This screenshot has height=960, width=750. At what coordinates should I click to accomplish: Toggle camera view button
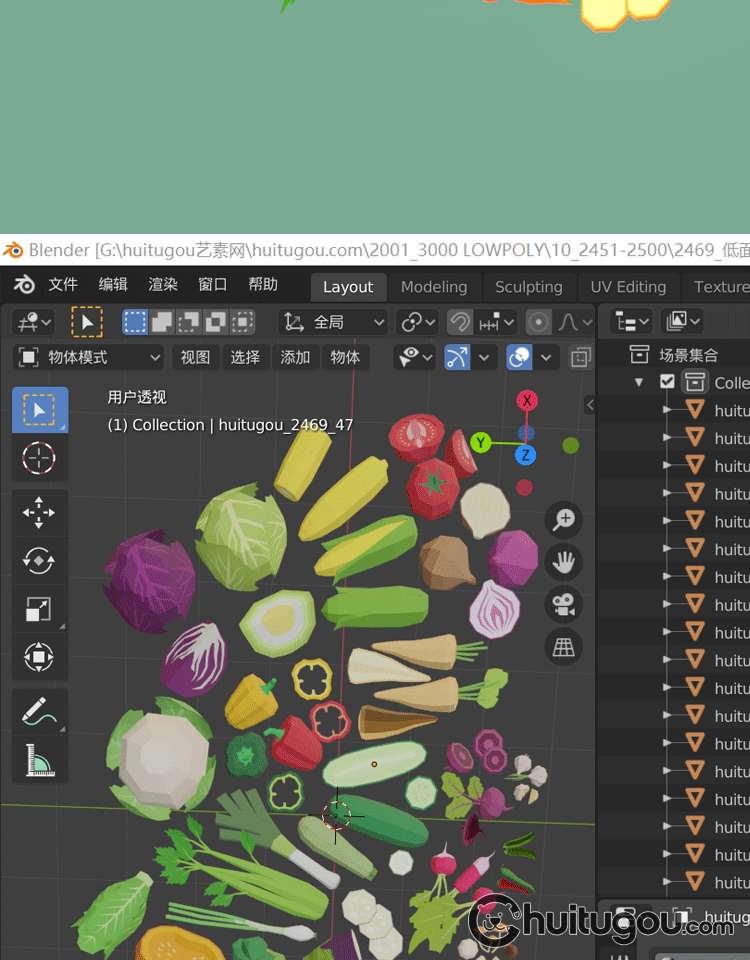click(x=564, y=604)
